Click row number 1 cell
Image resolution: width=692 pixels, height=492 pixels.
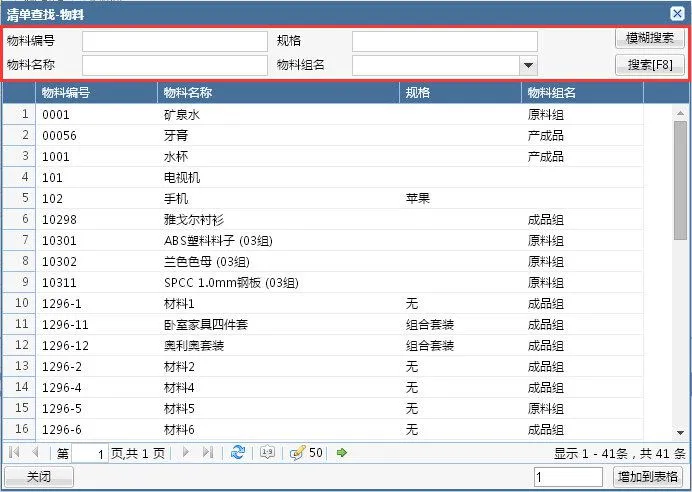click(x=19, y=114)
